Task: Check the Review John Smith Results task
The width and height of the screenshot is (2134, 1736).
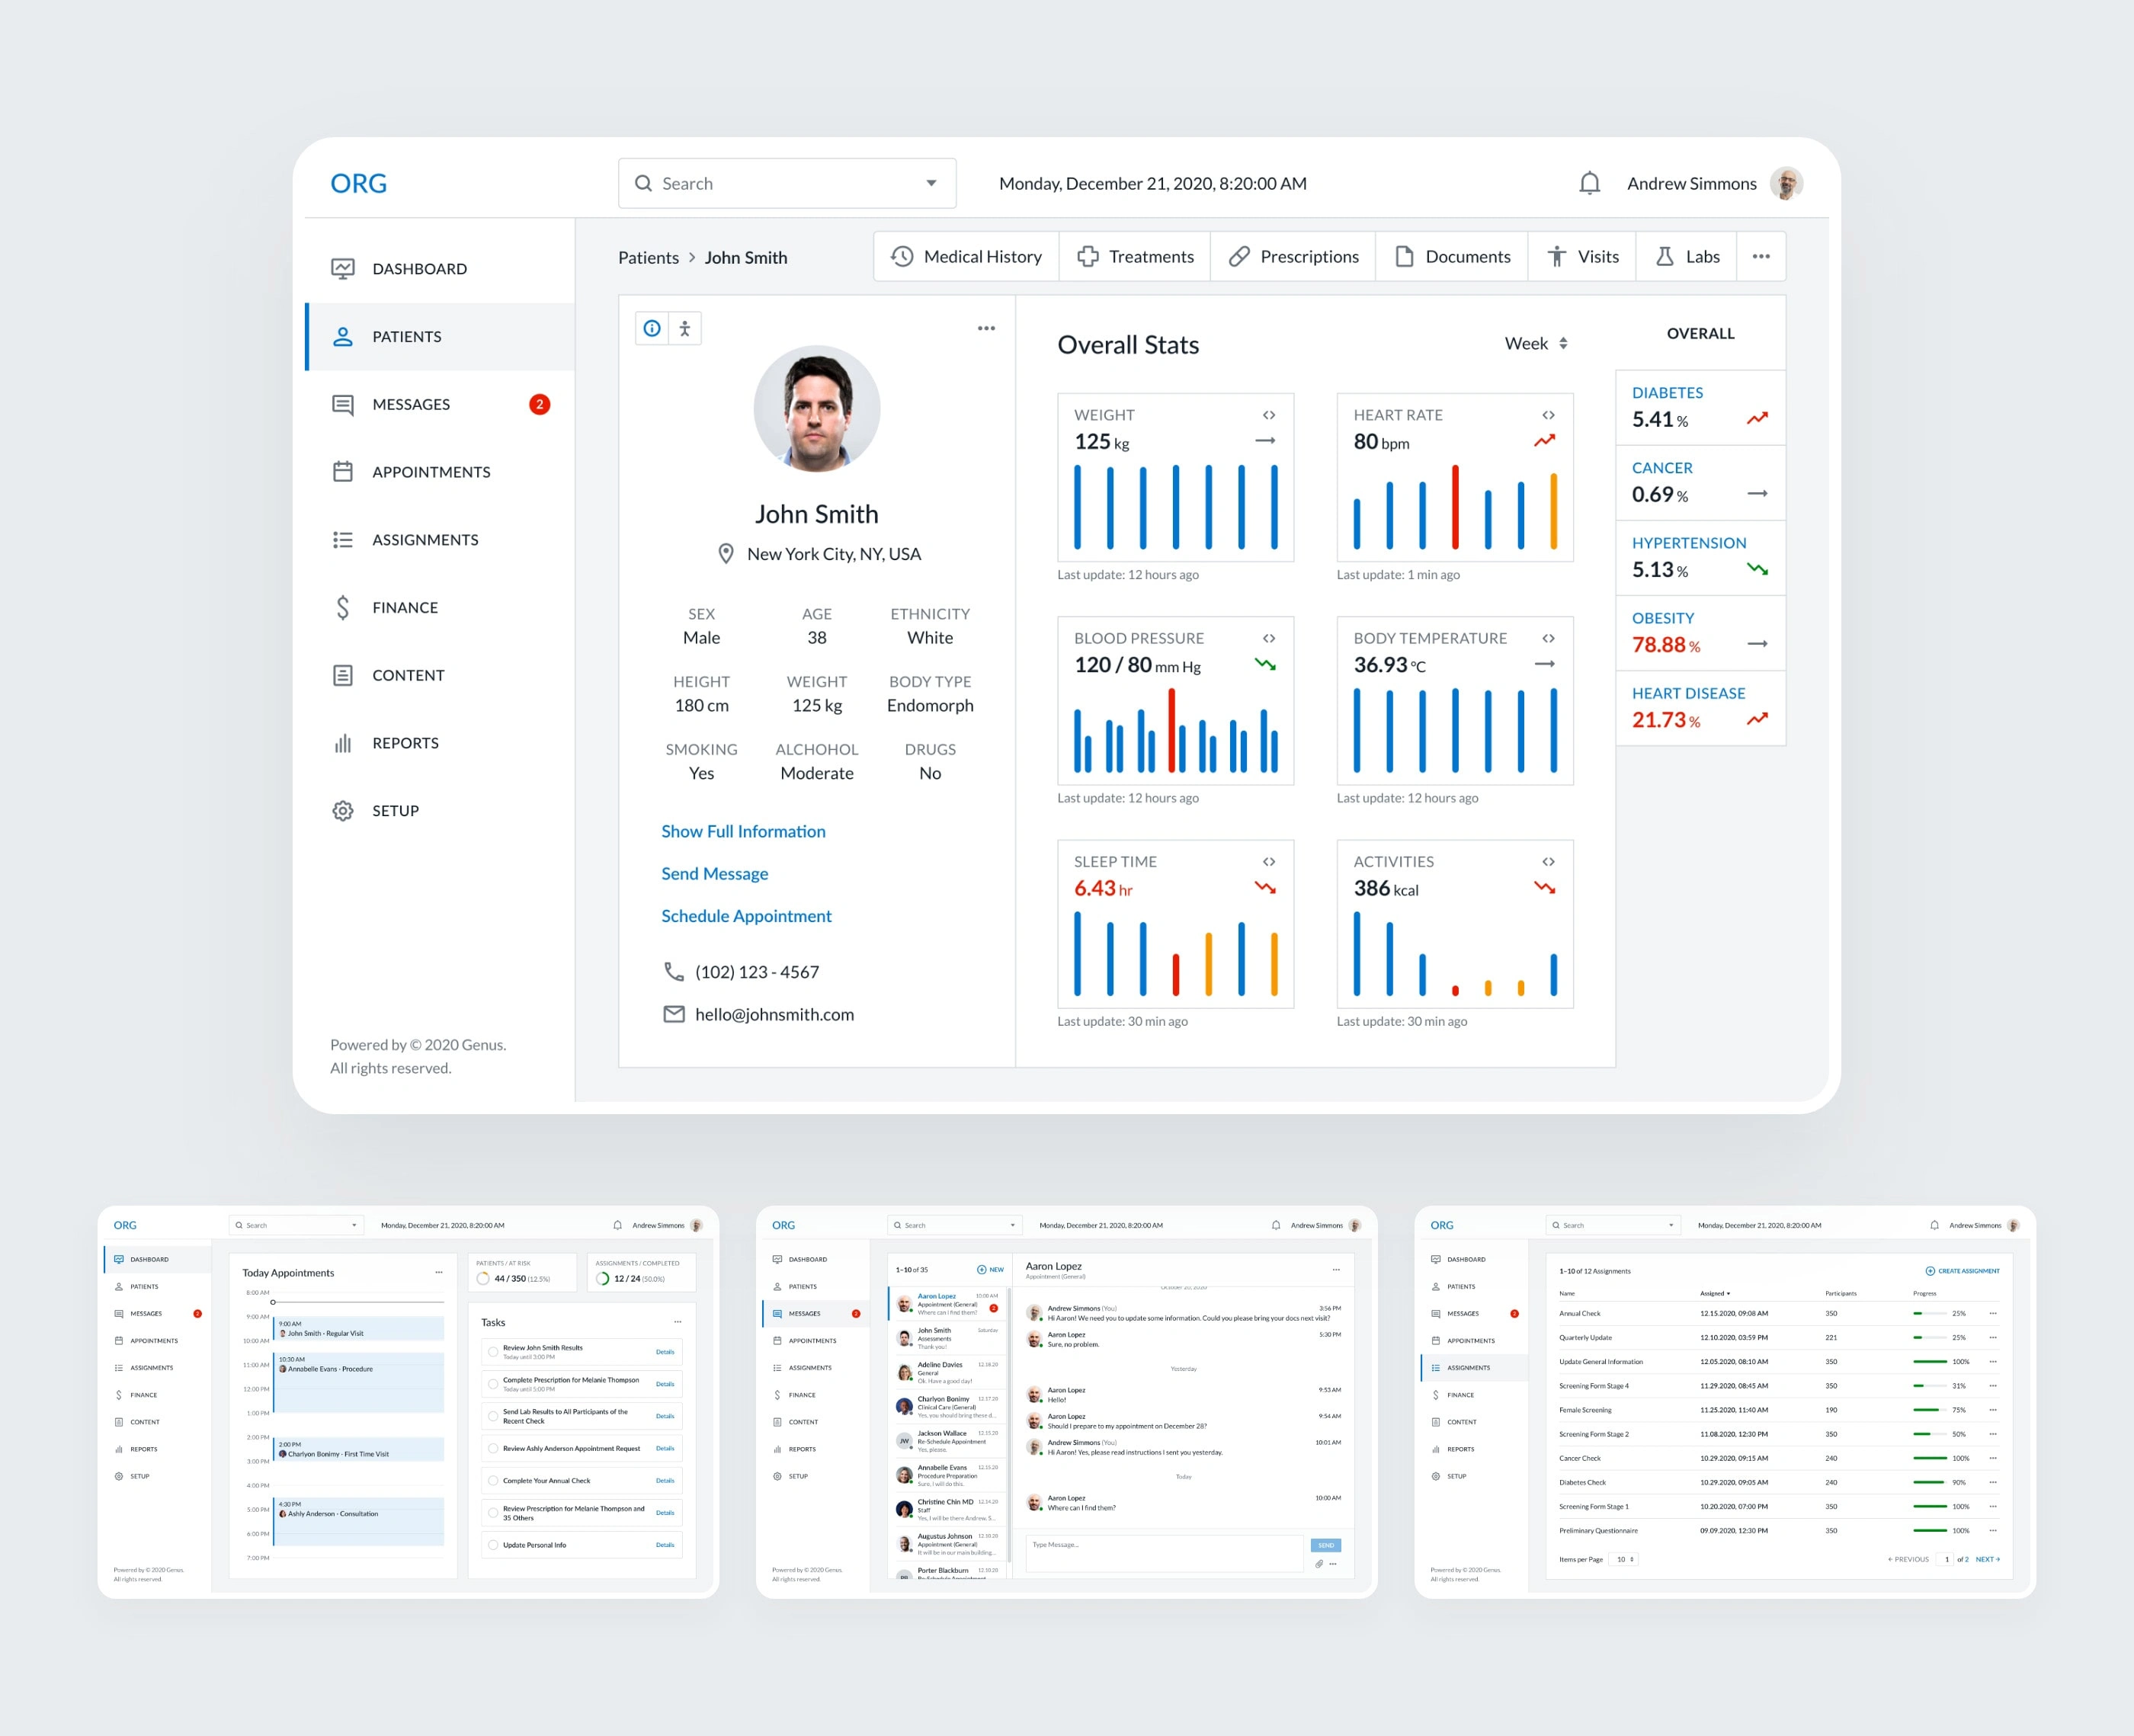Action: pos(493,1351)
